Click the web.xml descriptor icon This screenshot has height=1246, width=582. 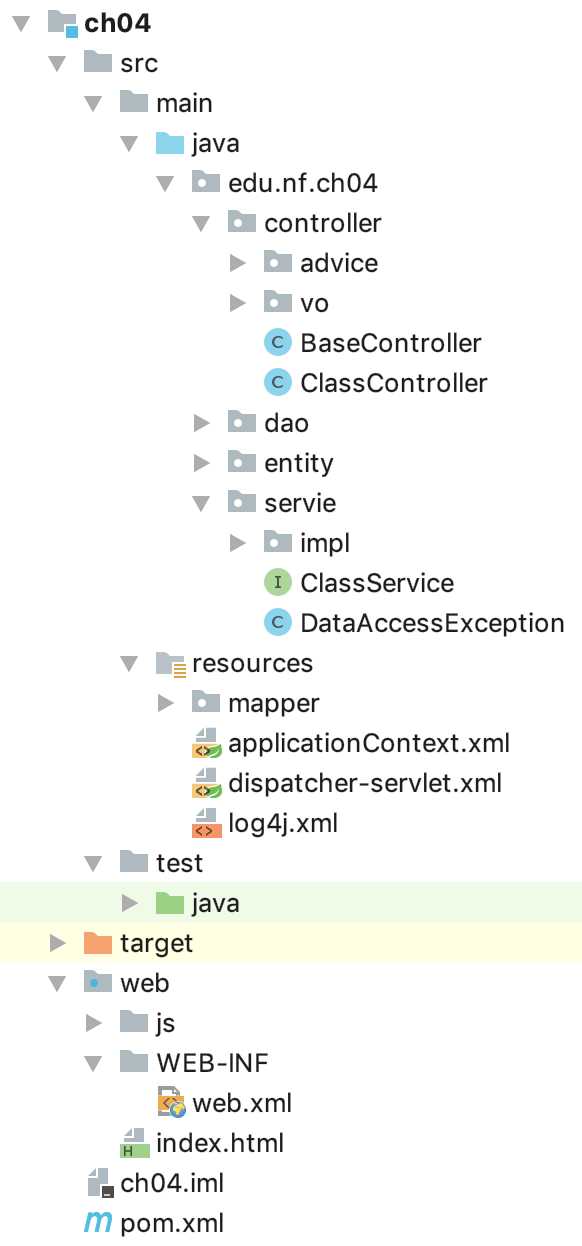pos(171,1103)
